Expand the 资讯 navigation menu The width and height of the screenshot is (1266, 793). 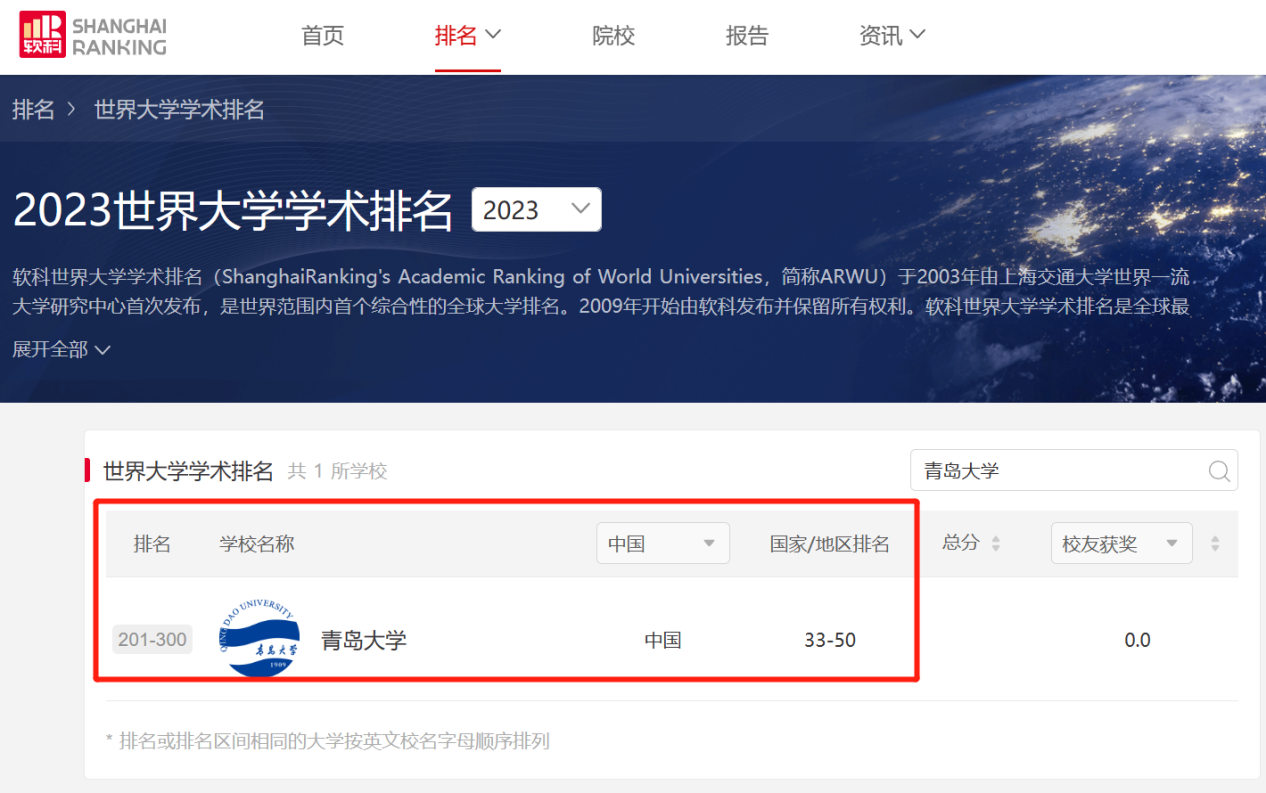point(892,36)
